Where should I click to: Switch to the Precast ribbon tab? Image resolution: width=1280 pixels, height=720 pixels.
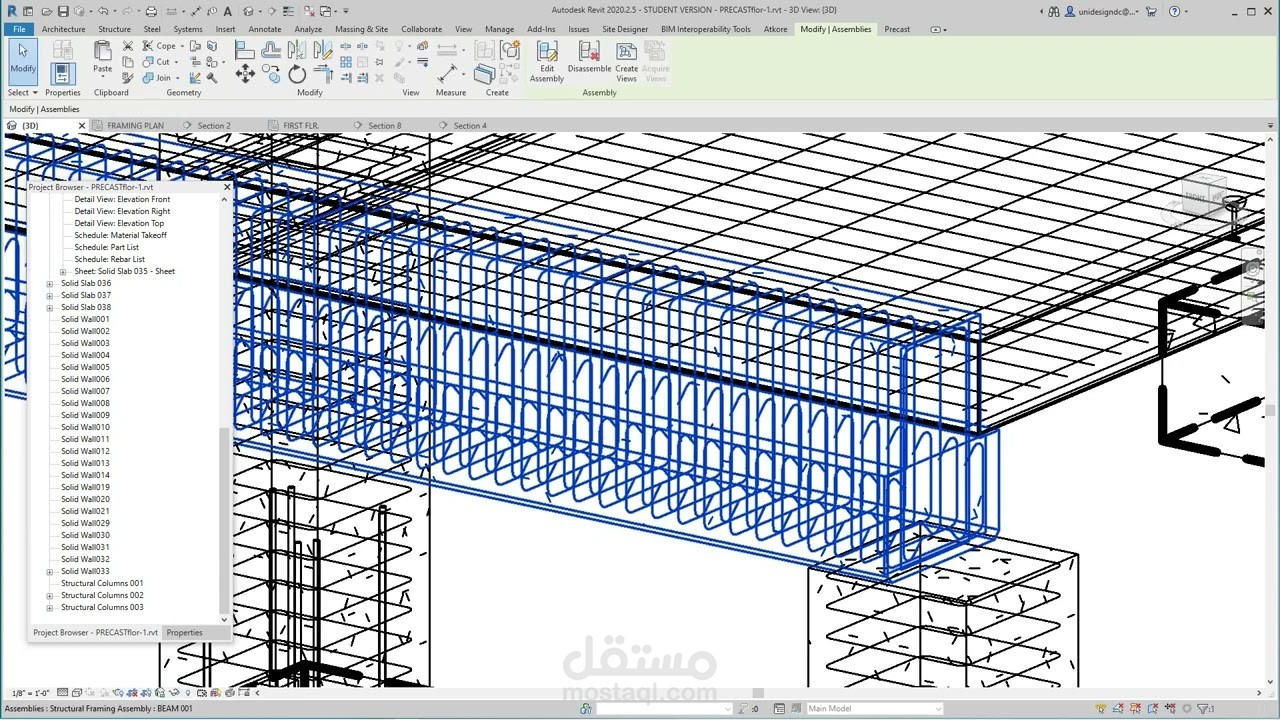pos(897,29)
